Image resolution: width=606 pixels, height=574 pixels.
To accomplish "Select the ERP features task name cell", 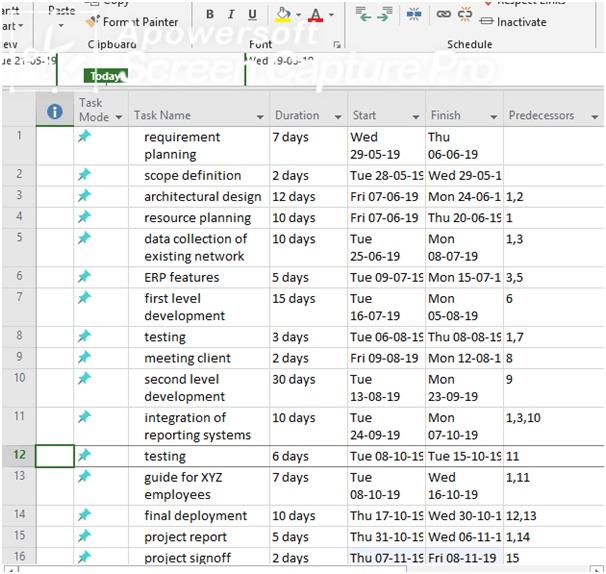I will [x=182, y=277].
